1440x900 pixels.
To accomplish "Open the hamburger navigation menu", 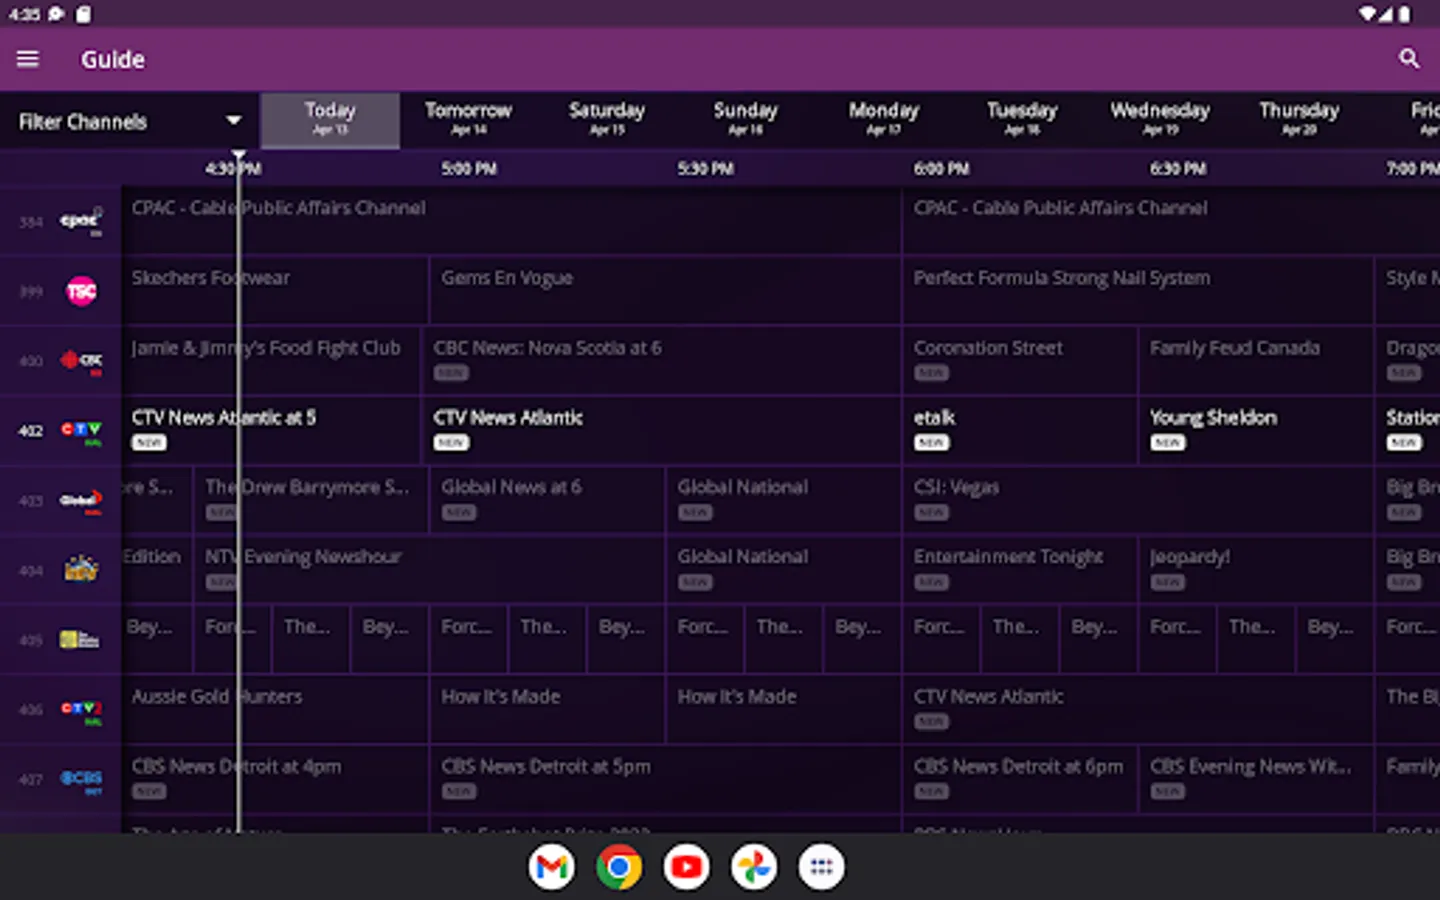I will coord(28,59).
